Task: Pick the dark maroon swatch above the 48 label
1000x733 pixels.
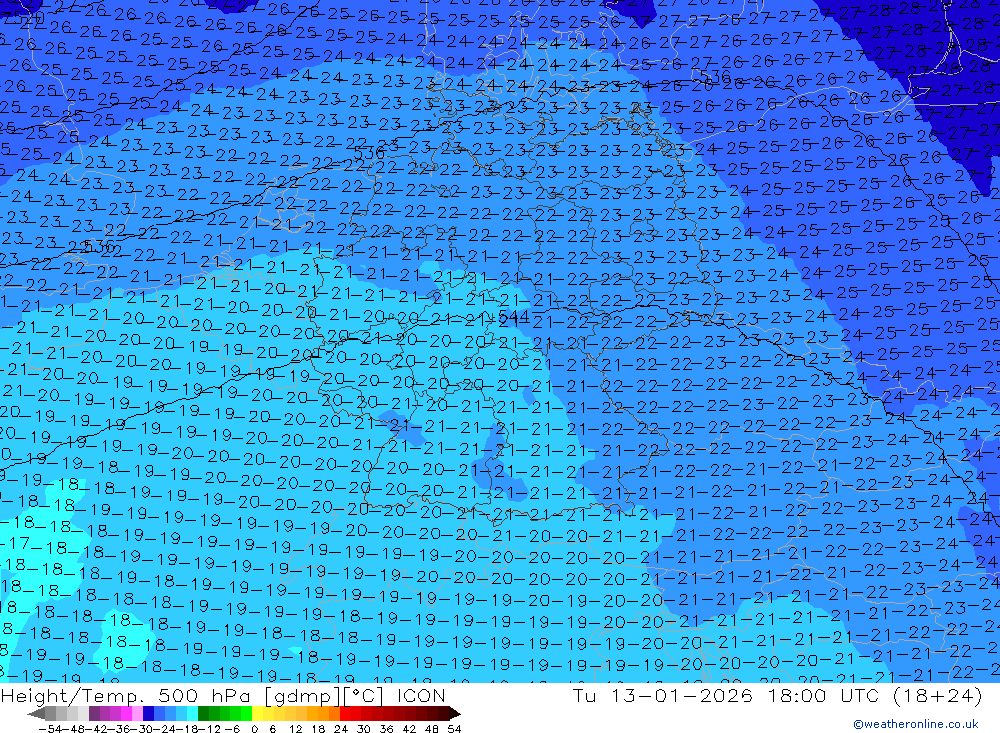Action: [434, 713]
